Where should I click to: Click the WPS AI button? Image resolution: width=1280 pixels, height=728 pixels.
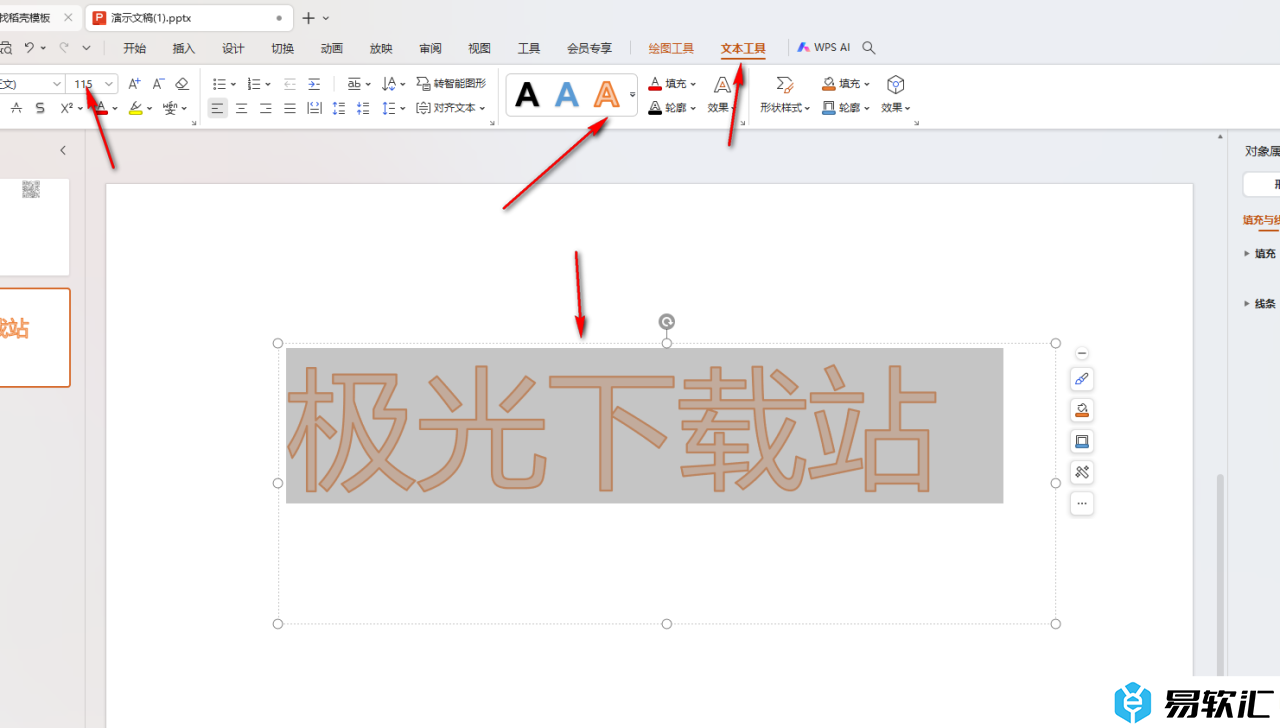point(824,47)
